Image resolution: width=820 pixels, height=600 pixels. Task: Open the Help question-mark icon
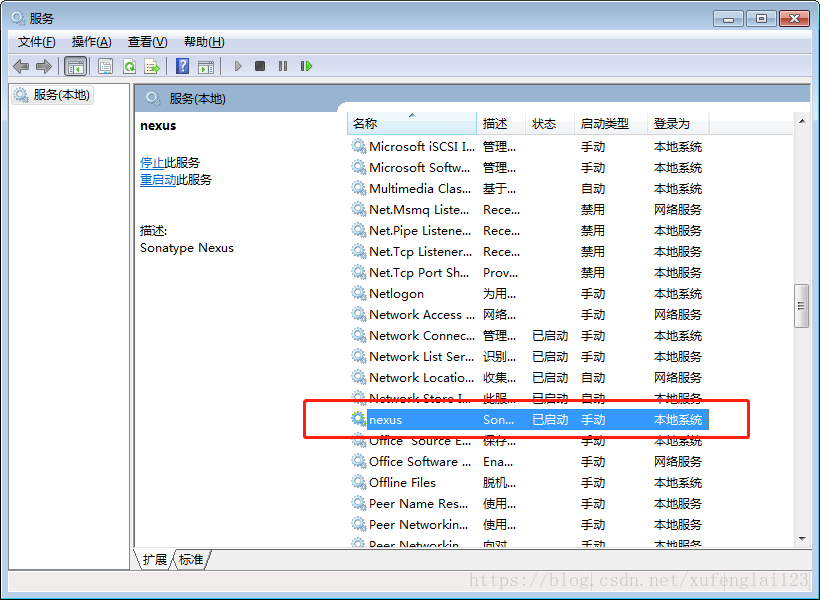coord(183,66)
